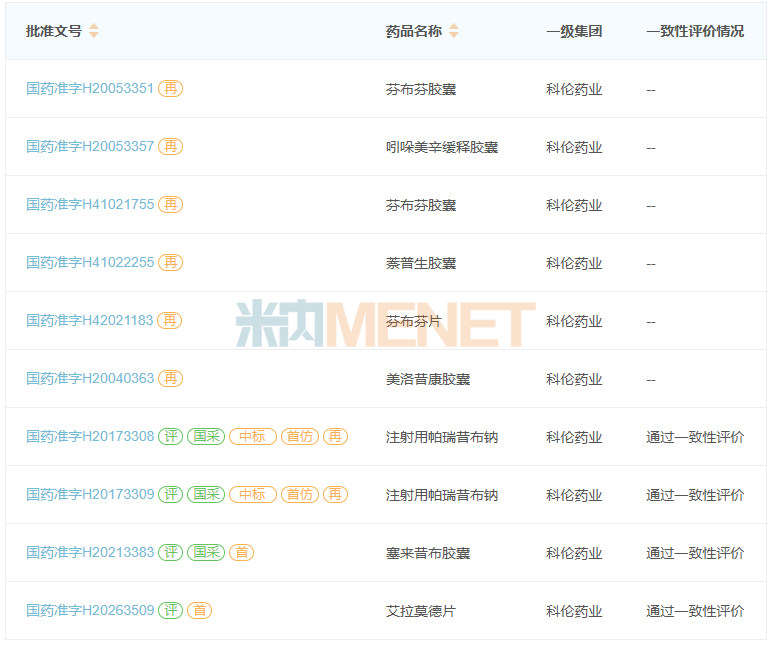Click 国采 badge in H20173308 row
Image resolution: width=772 pixels, height=645 pixels.
(206, 437)
